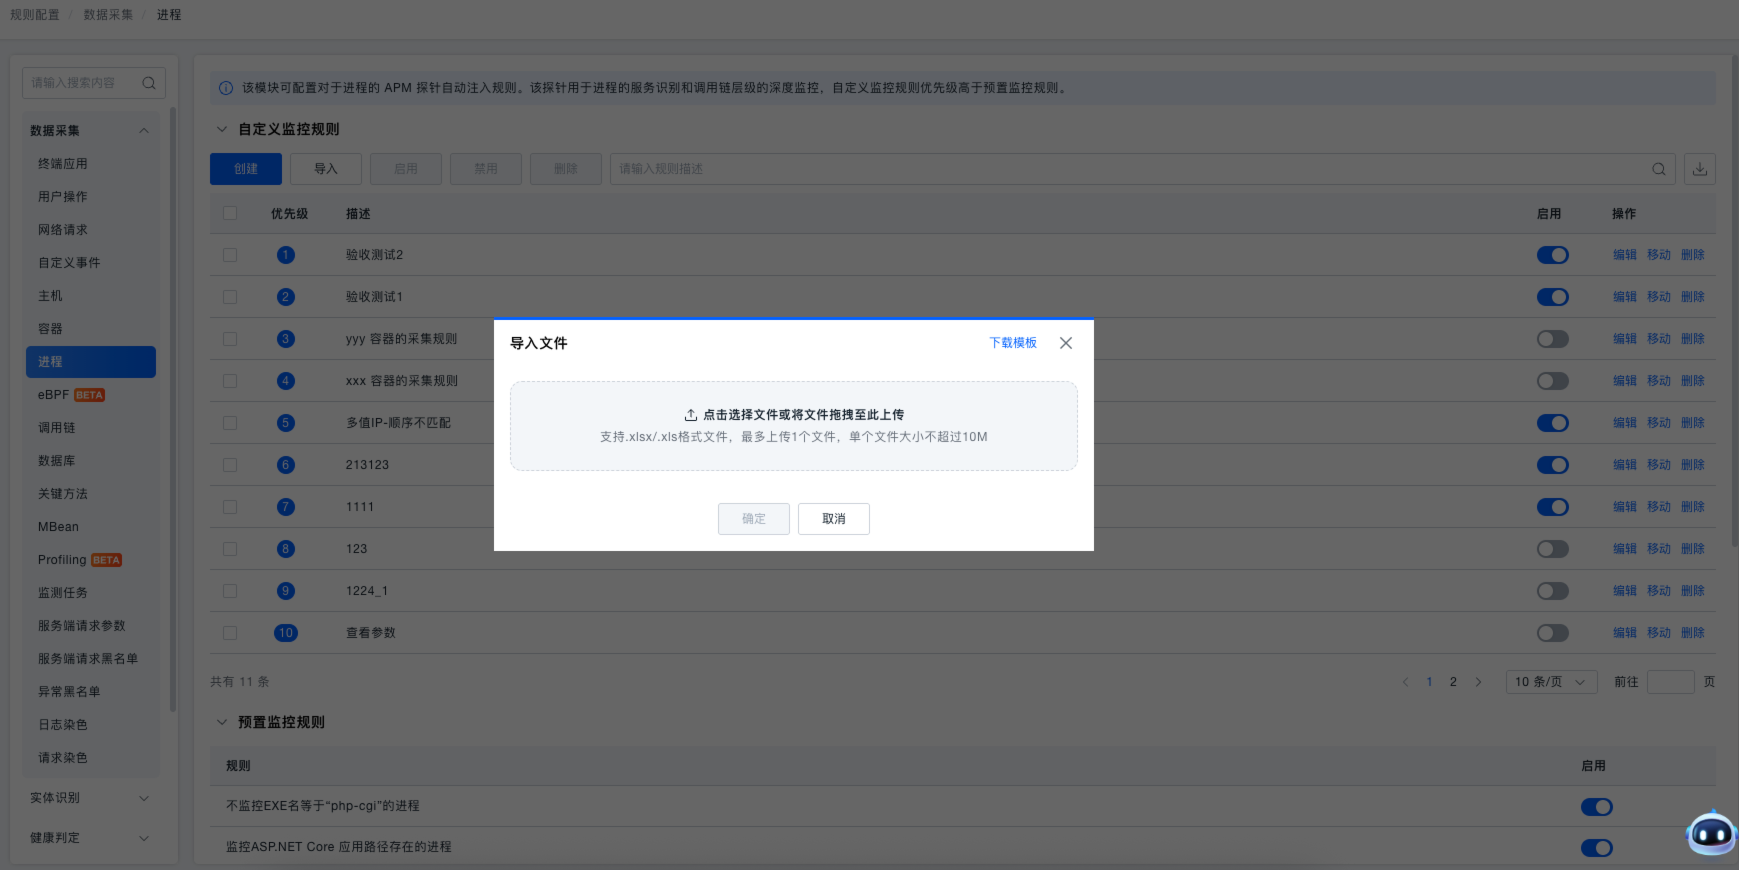
Task: Select 调用链 in the sidebar menu
Action: pos(57,428)
